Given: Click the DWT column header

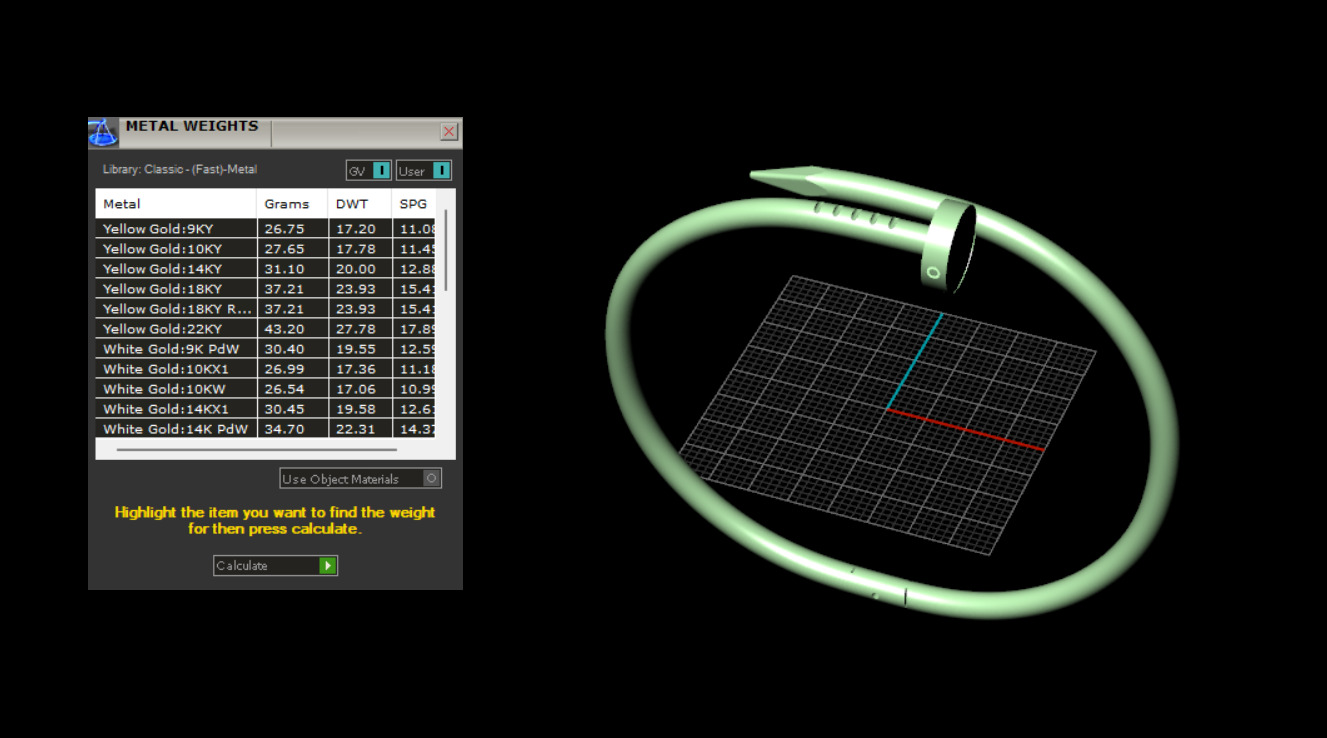Looking at the screenshot, I should click(360, 204).
